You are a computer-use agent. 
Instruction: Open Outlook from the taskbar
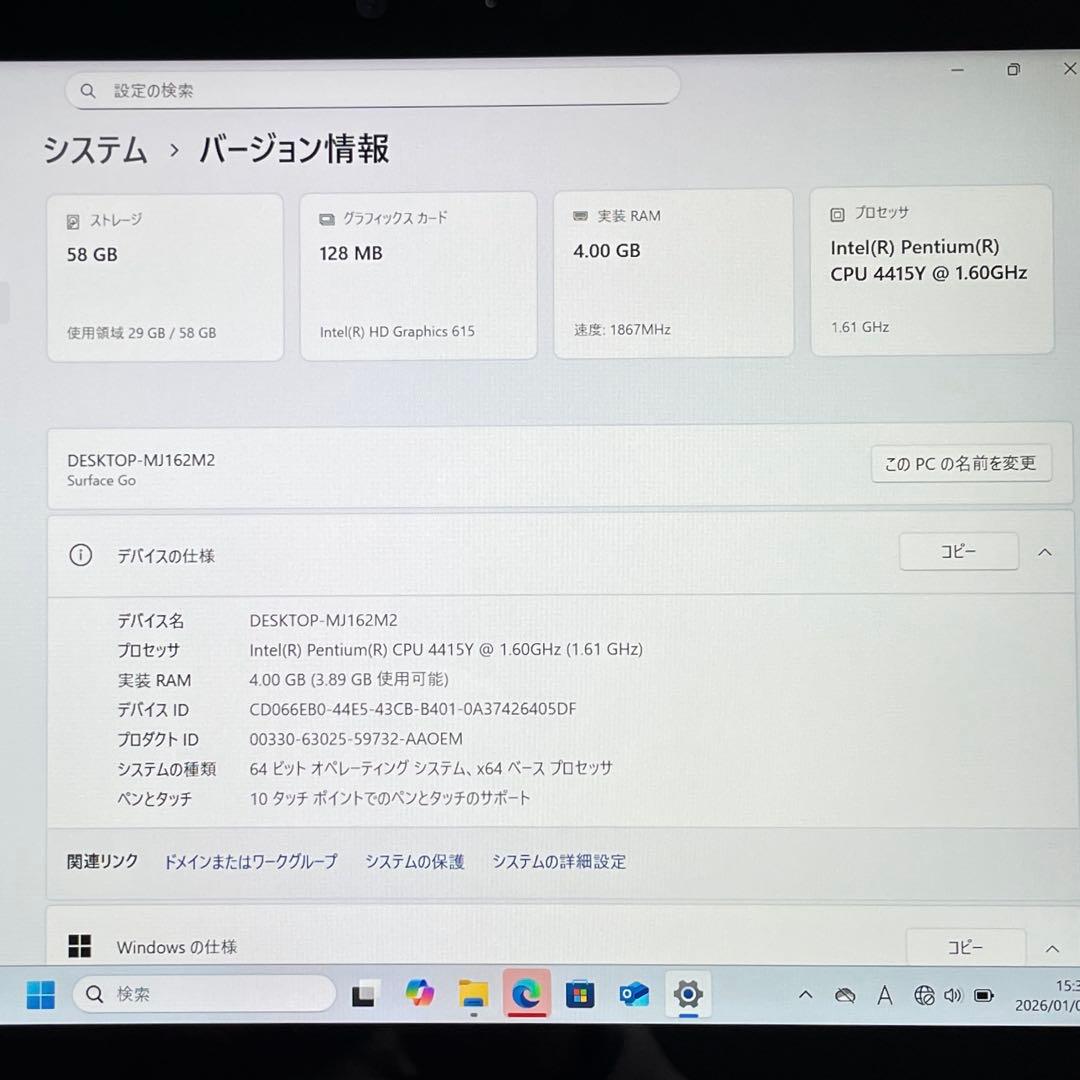tap(634, 994)
